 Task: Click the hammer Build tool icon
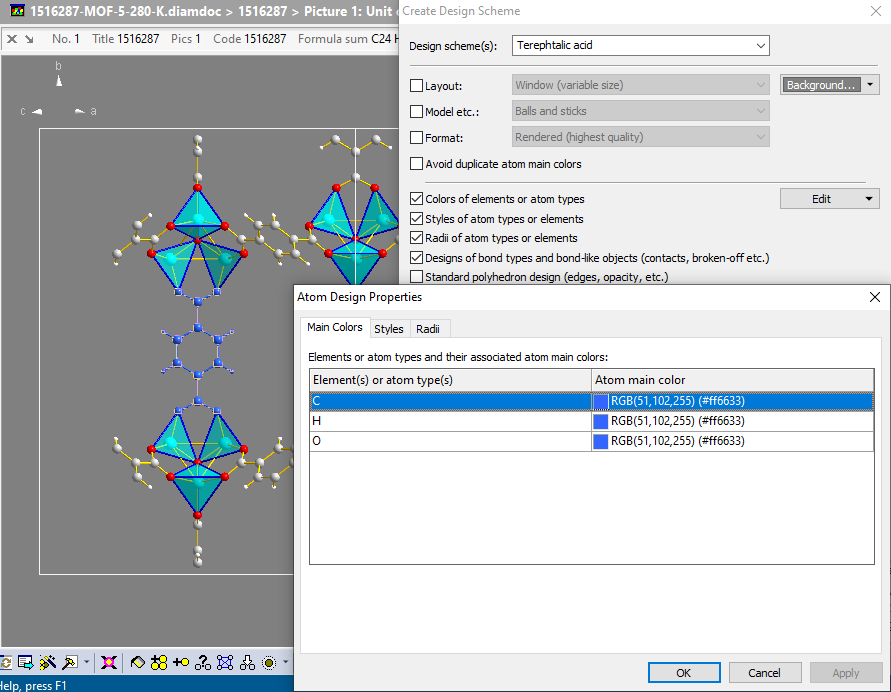coord(70,662)
